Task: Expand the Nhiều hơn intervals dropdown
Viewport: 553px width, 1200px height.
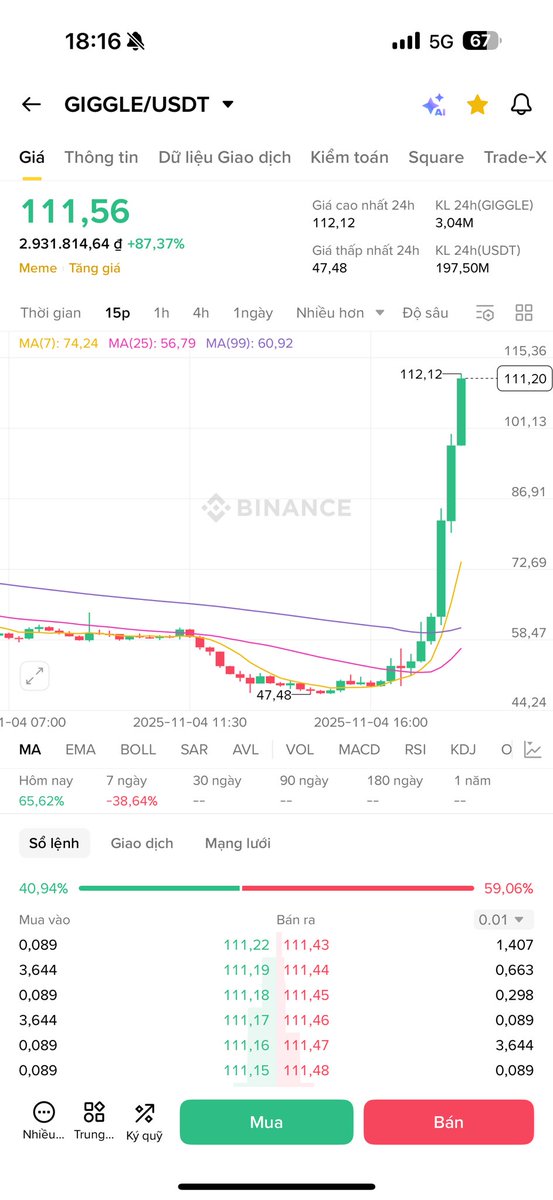Action: pyautogui.click(x=340, y=313)
